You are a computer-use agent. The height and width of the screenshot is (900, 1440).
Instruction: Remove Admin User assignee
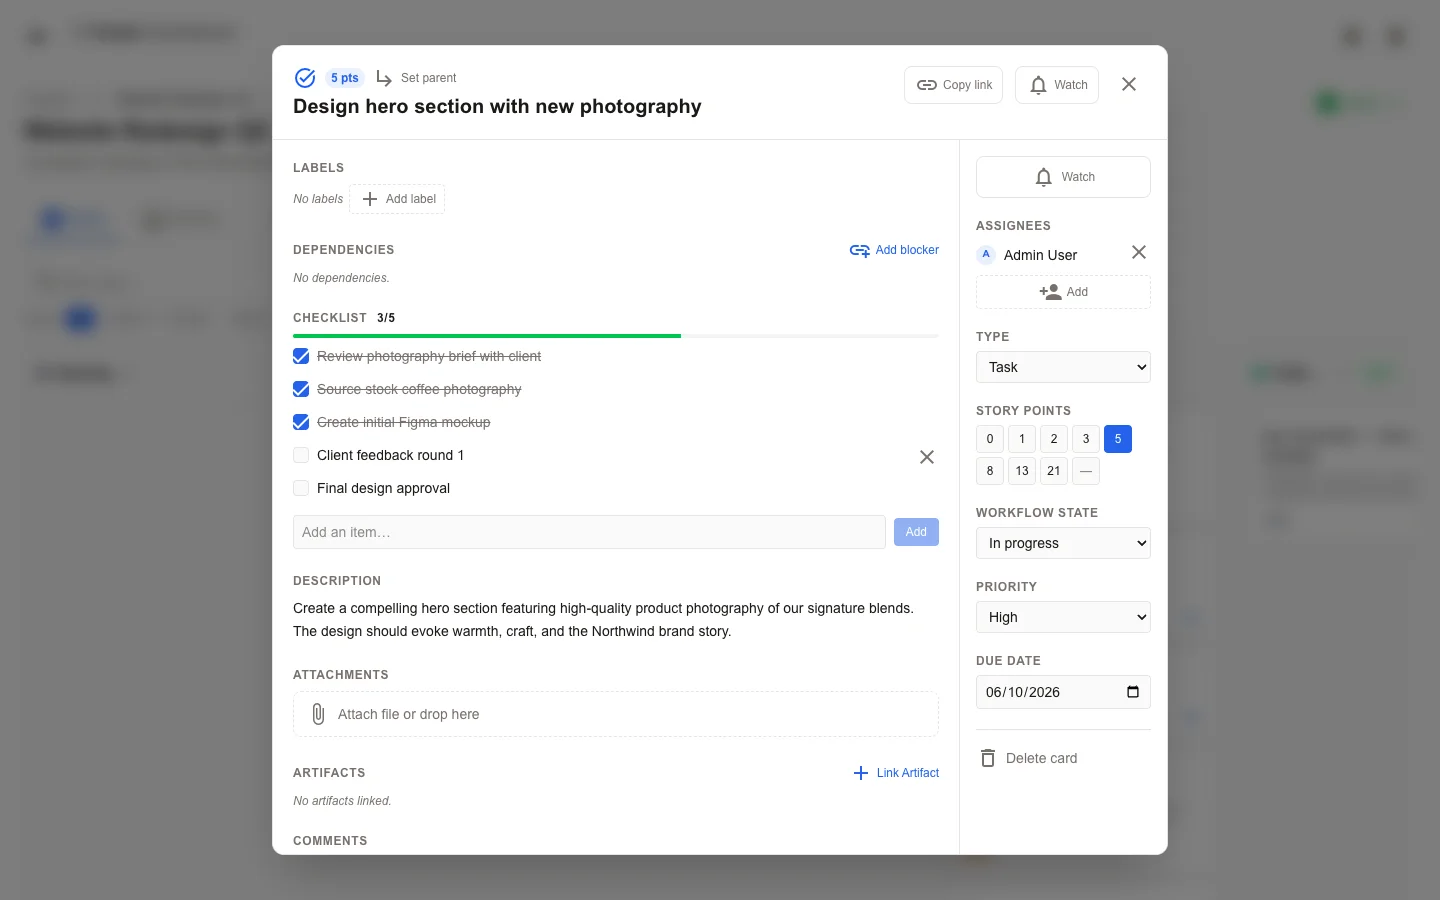(x=1139, y=253)
